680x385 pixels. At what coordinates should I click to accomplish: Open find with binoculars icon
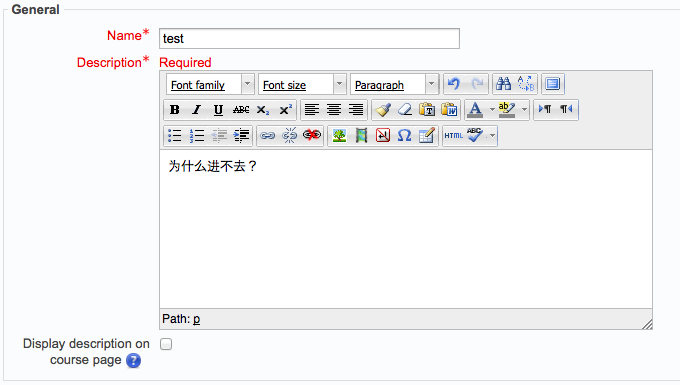click(503, 84)
